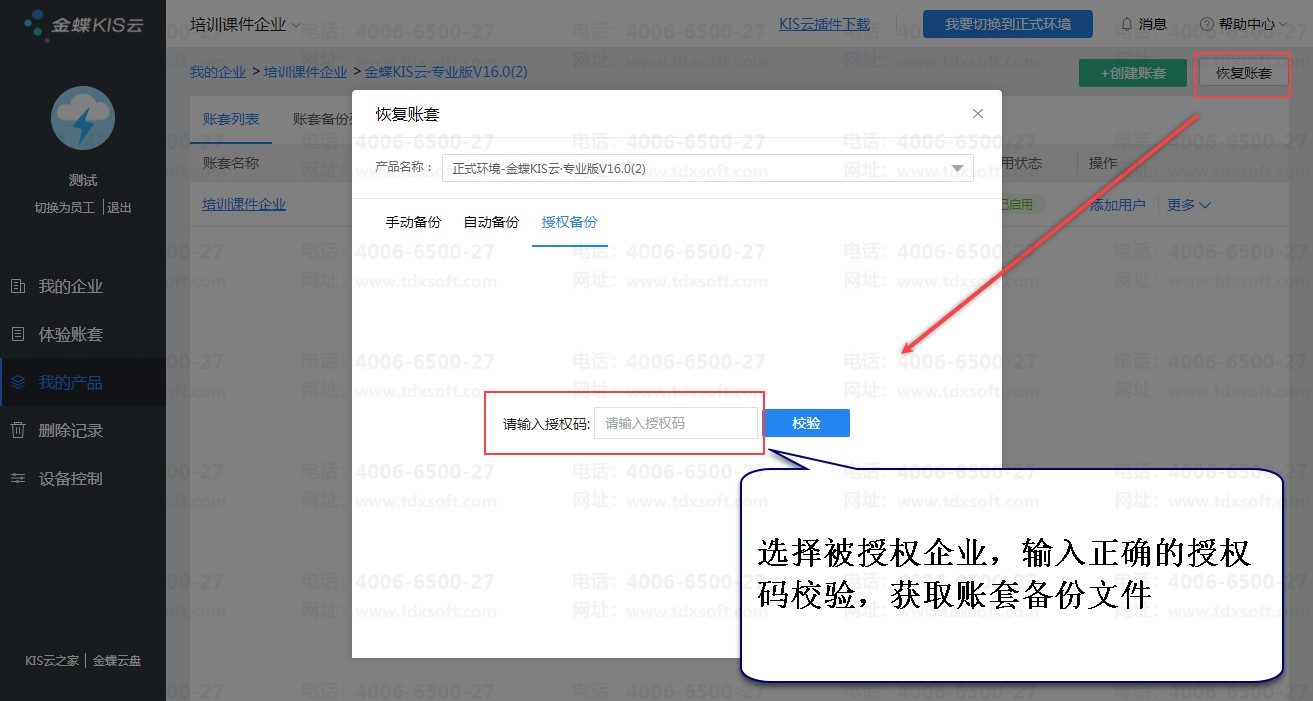Screen dimensions: 1313x701
Task: Expand the 产品名称 dropdown
Action: click(x=957, y=168)
